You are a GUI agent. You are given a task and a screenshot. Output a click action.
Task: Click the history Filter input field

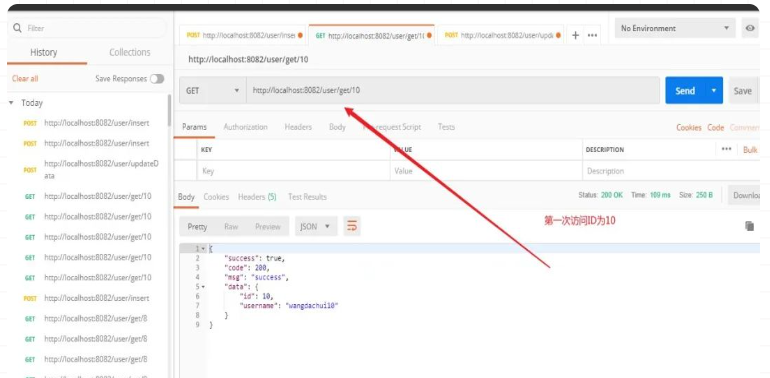[x=88, y=28]
